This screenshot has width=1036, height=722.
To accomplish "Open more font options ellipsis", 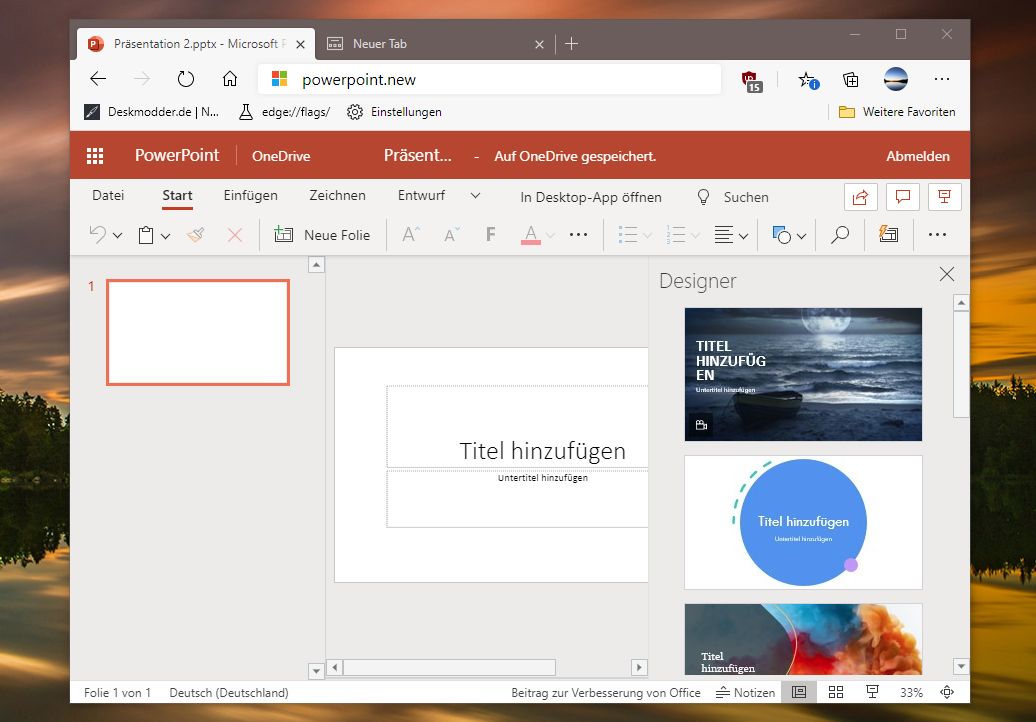I will pyautogui.click(x=578, y=235).
